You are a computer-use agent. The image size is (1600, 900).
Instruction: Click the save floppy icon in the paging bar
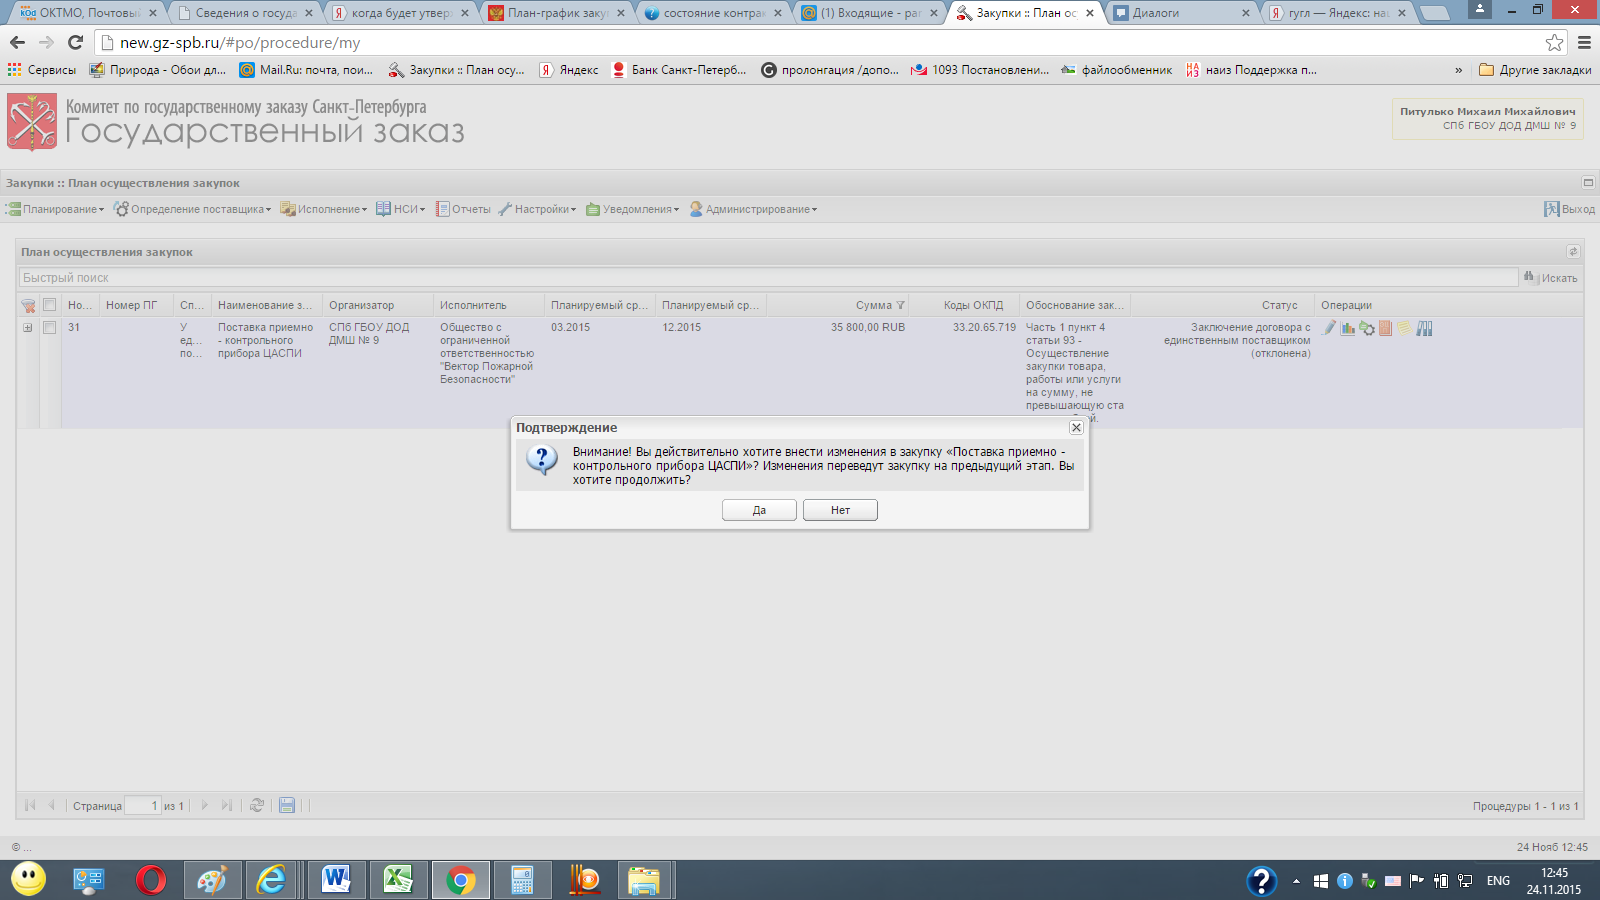tap(287, 805)
